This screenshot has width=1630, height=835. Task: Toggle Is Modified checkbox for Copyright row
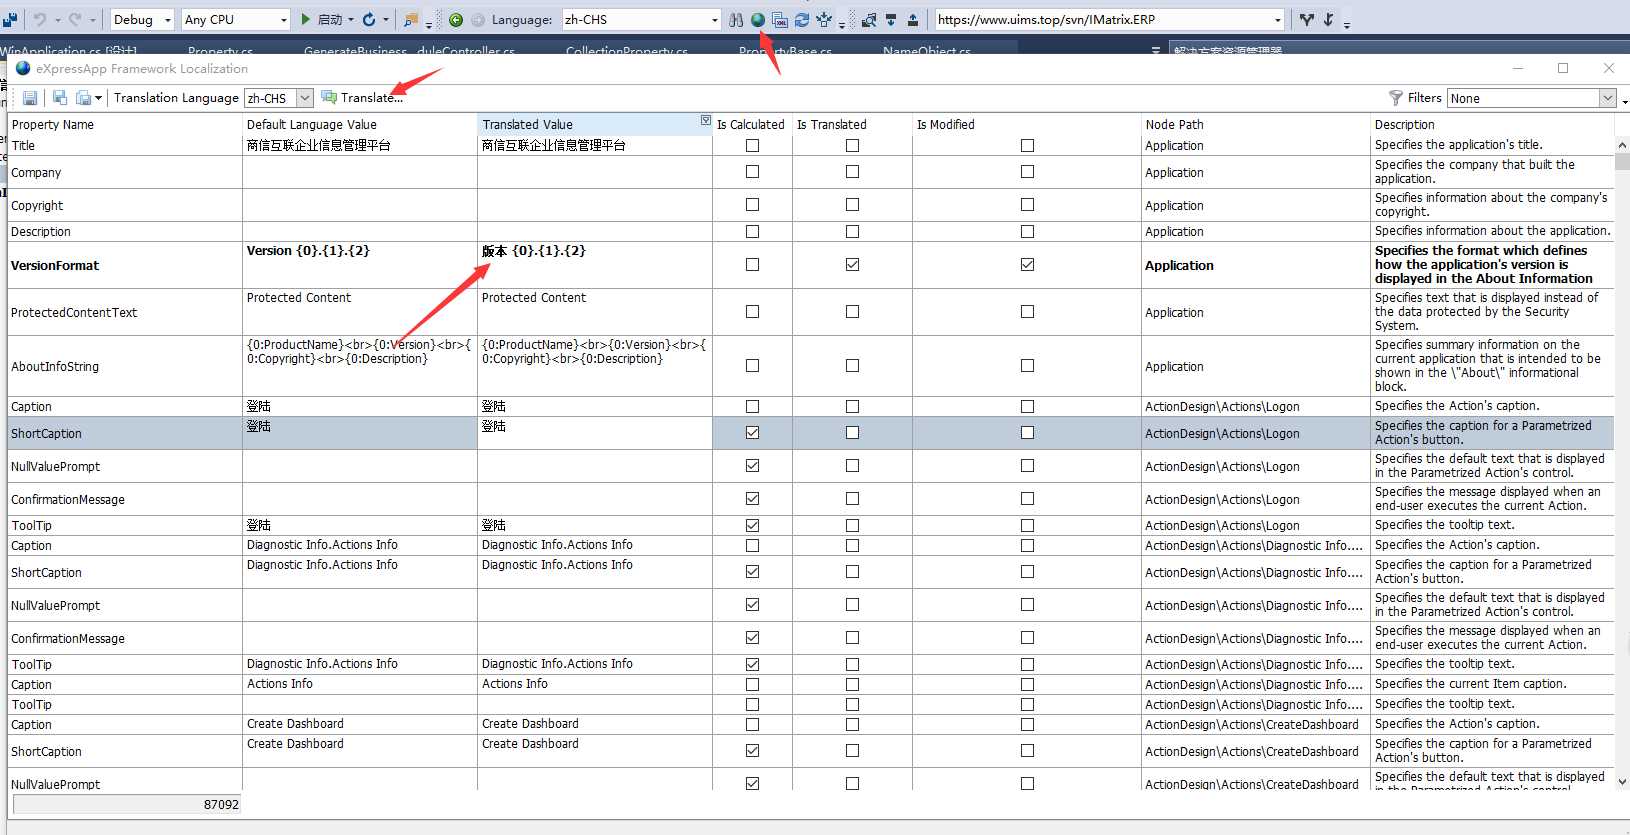1027,205
